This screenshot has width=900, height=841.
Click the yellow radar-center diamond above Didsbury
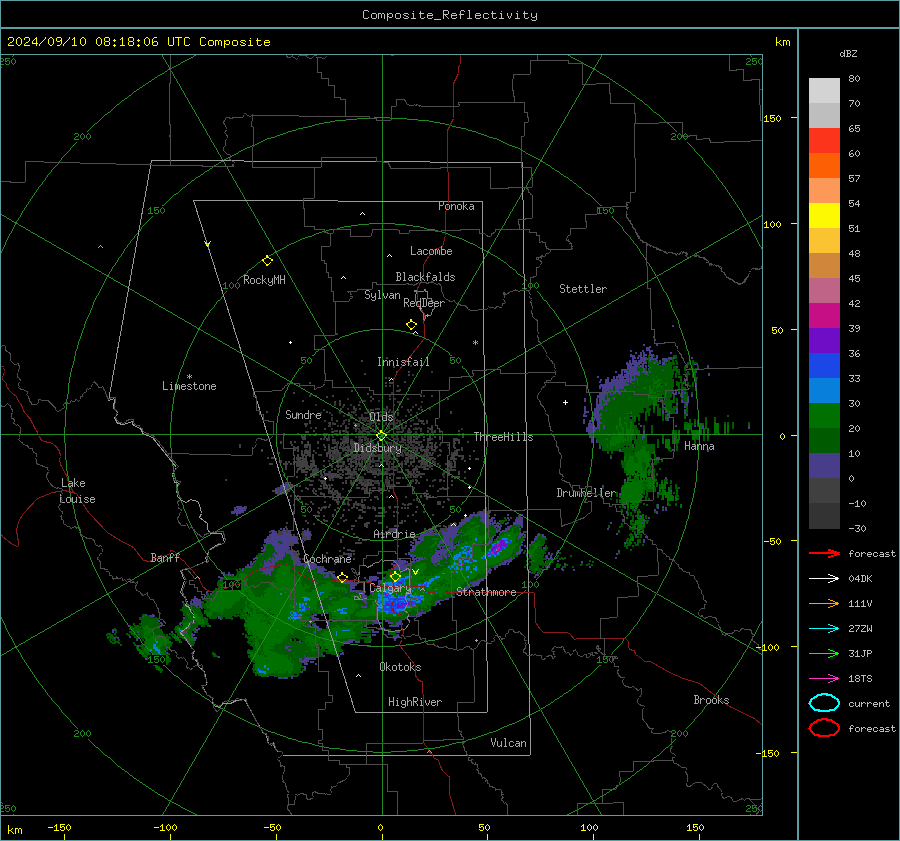(x=381, y=435)
